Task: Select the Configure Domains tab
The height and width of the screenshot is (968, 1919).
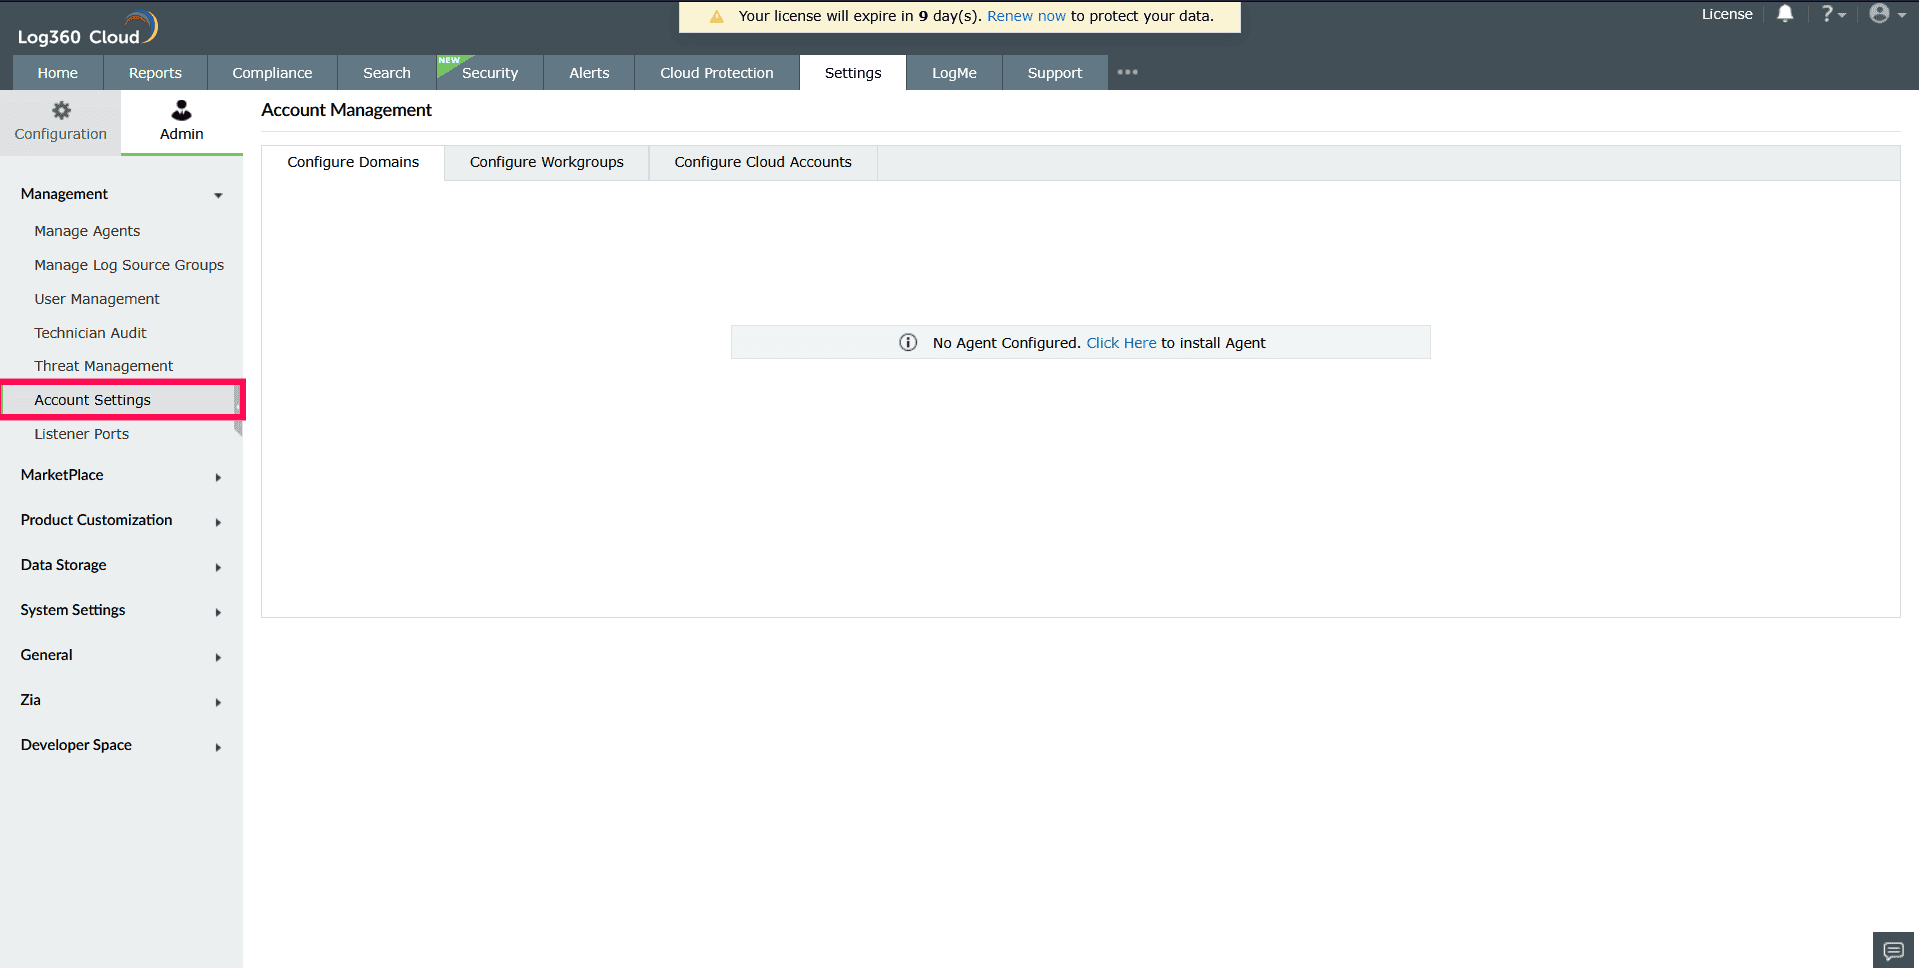Action: (353, 162)
